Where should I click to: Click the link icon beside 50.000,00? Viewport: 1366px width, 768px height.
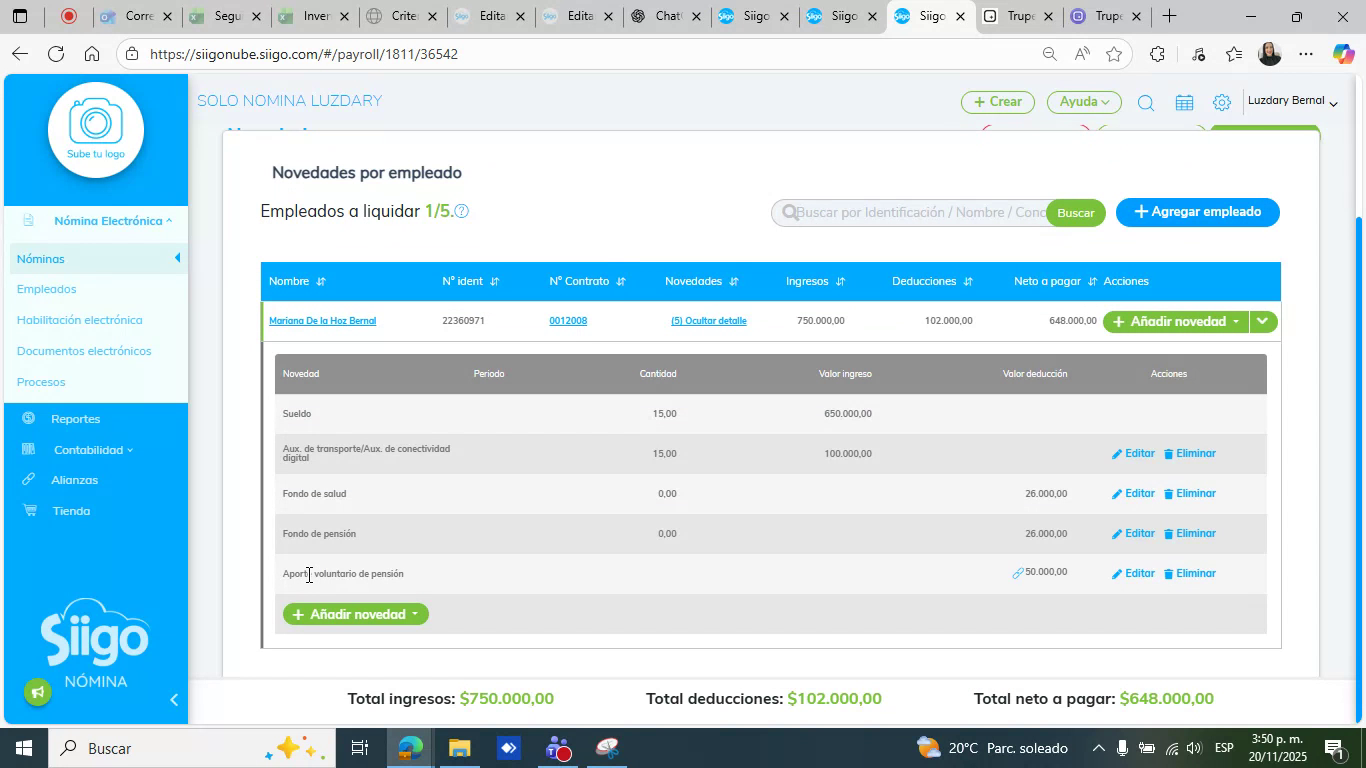tap(1018, 573)
